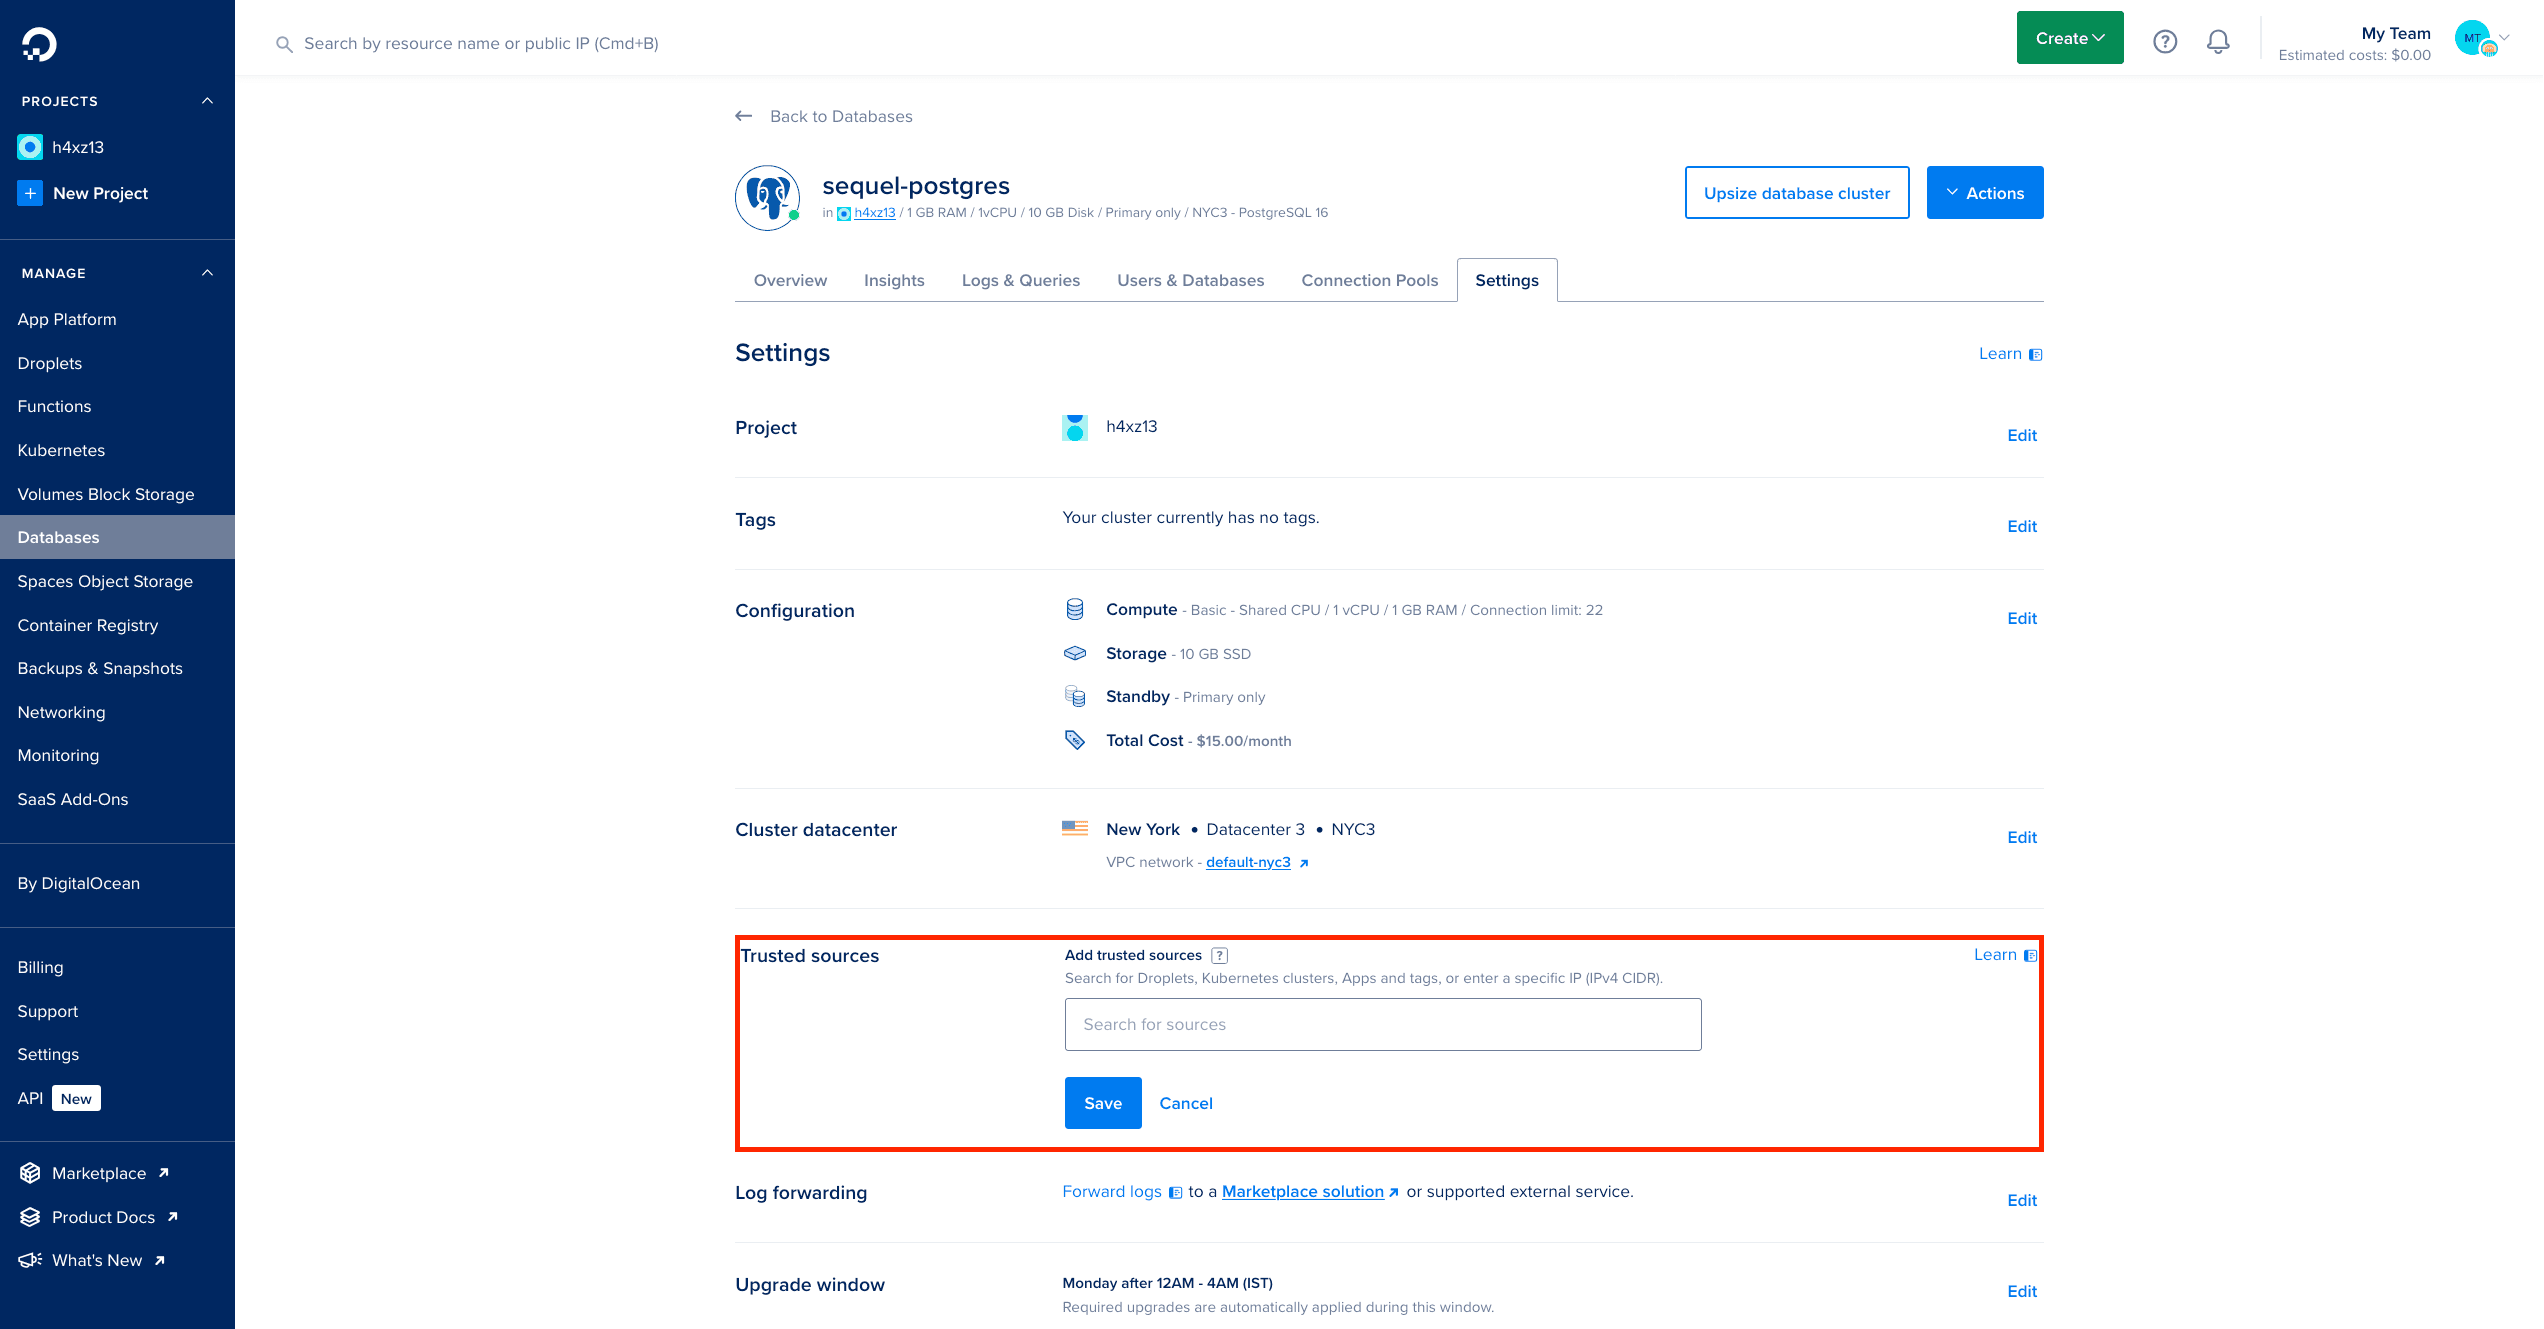This screenshot has height=1329, width=2544.
Task: Open the Logs & Queries tab
Action: coord(1021,280)
